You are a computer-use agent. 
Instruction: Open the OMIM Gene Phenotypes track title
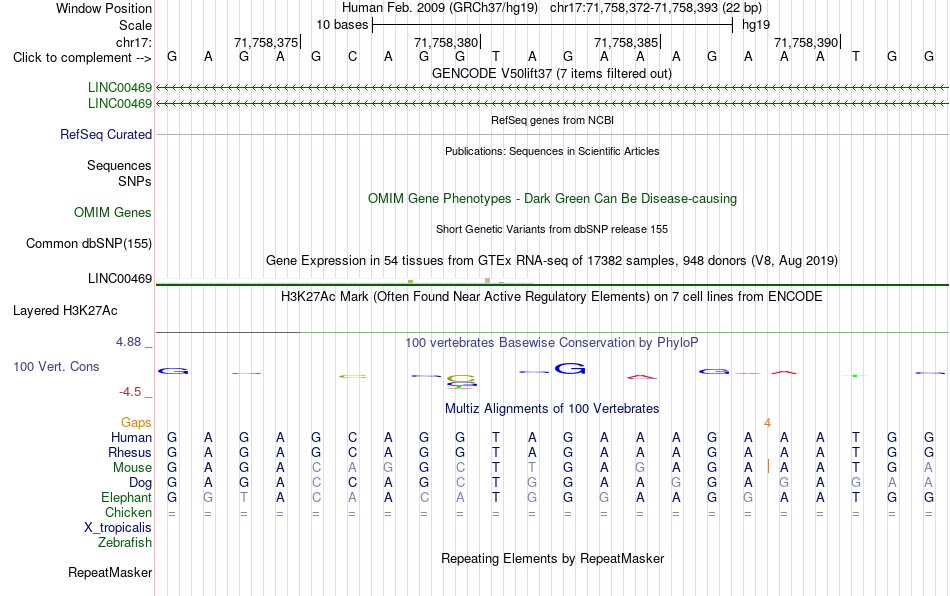click(552, 199)
